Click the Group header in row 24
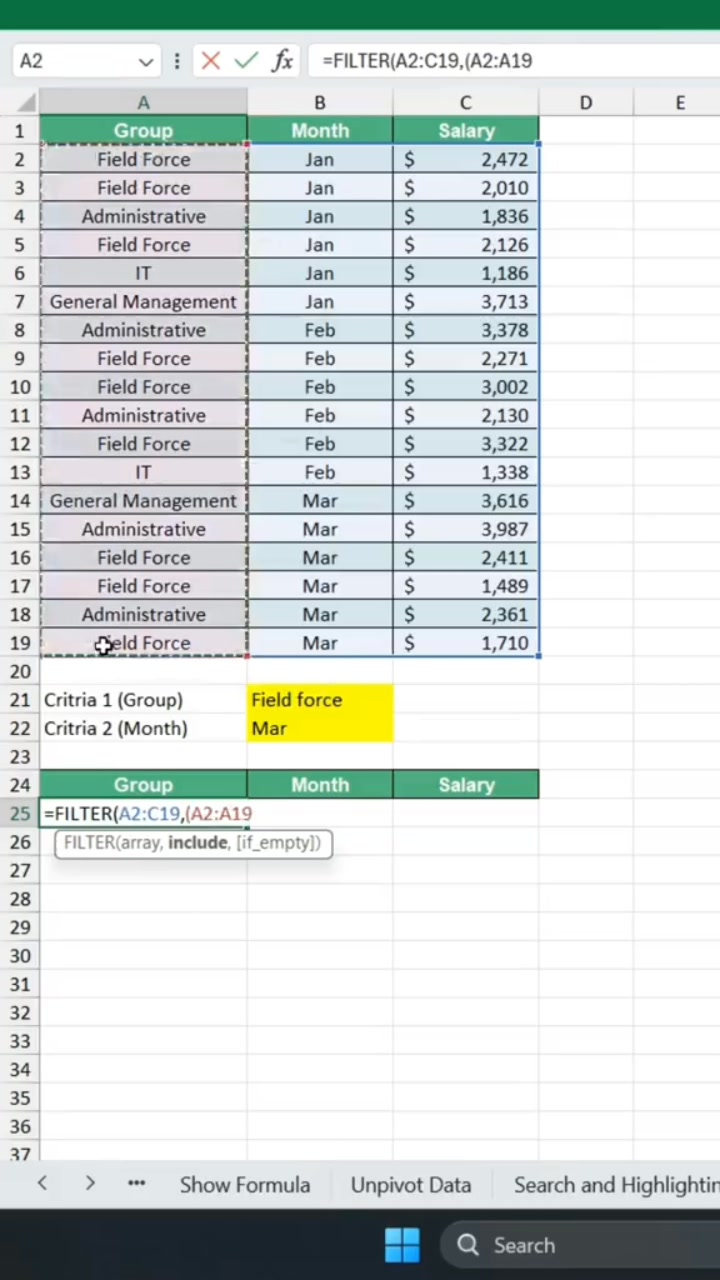The width and height of the screenshot is (720, 1280). coord(143,785)
